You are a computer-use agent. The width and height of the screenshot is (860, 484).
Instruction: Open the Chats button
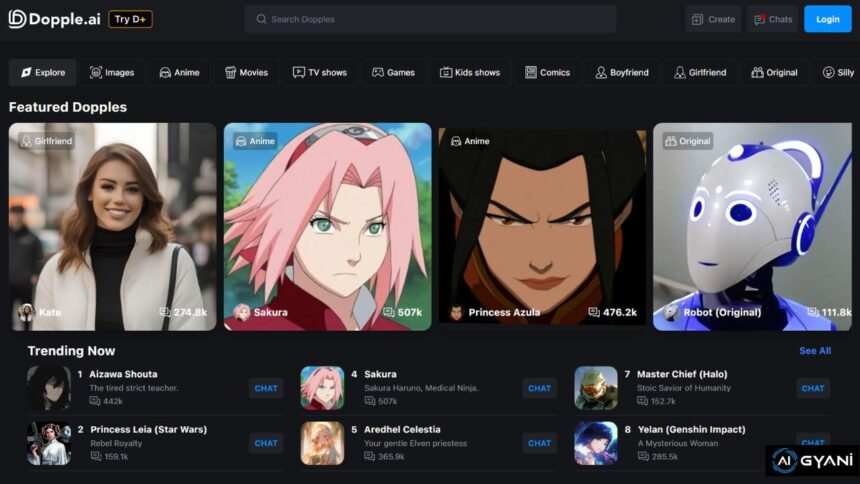coord(772,19)
